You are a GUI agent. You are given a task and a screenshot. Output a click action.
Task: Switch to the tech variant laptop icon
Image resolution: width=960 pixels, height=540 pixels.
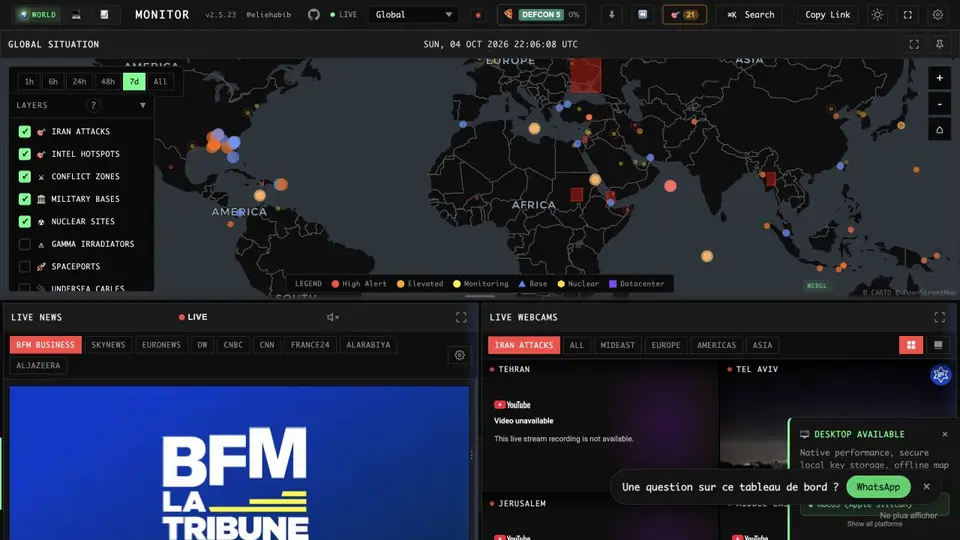(76, 15)
